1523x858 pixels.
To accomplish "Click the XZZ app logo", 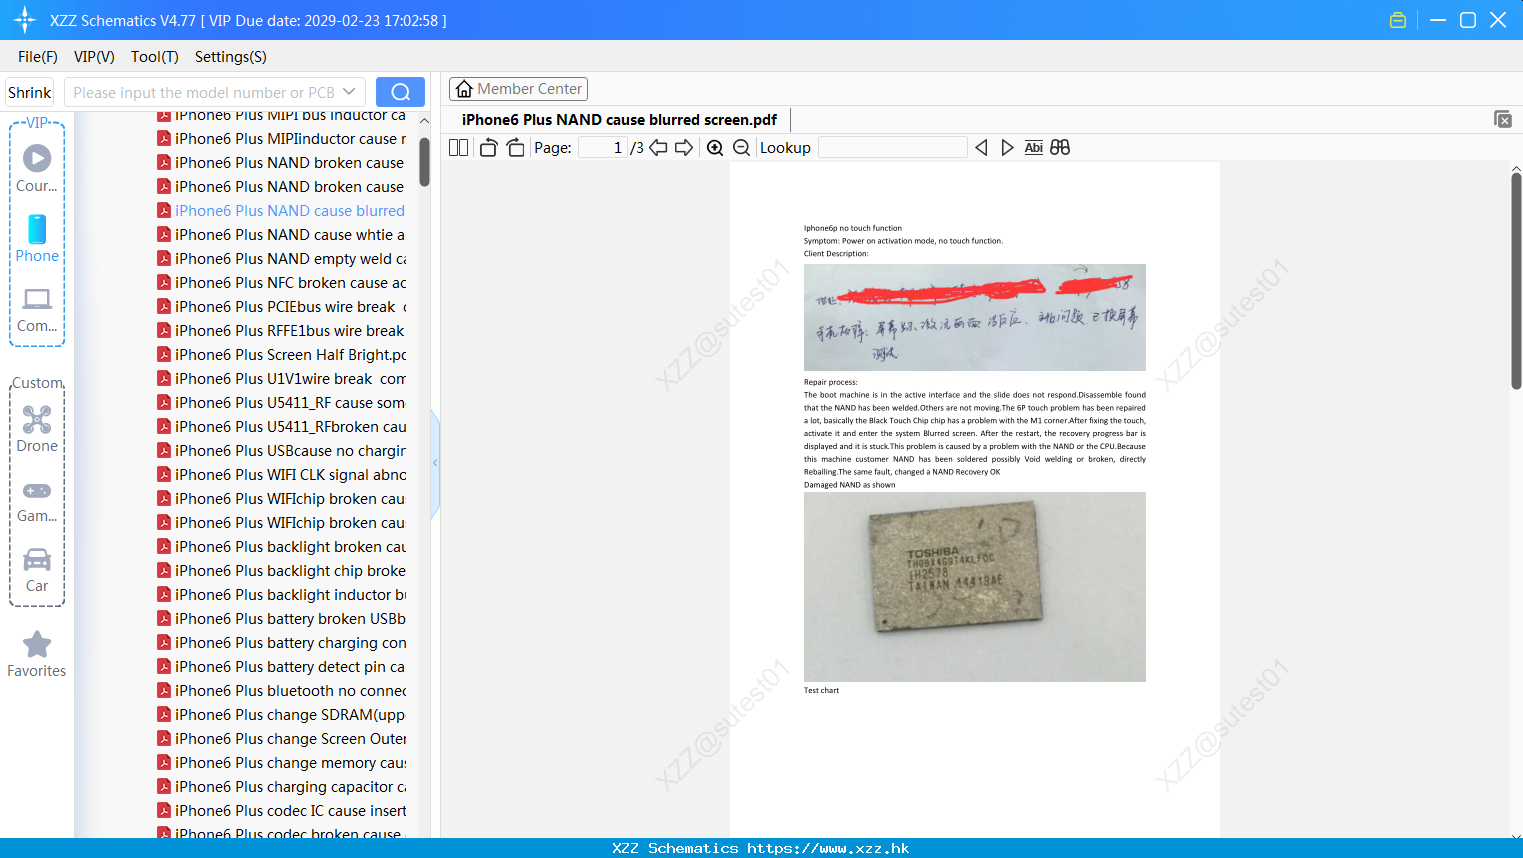I will tap(24, 20).
